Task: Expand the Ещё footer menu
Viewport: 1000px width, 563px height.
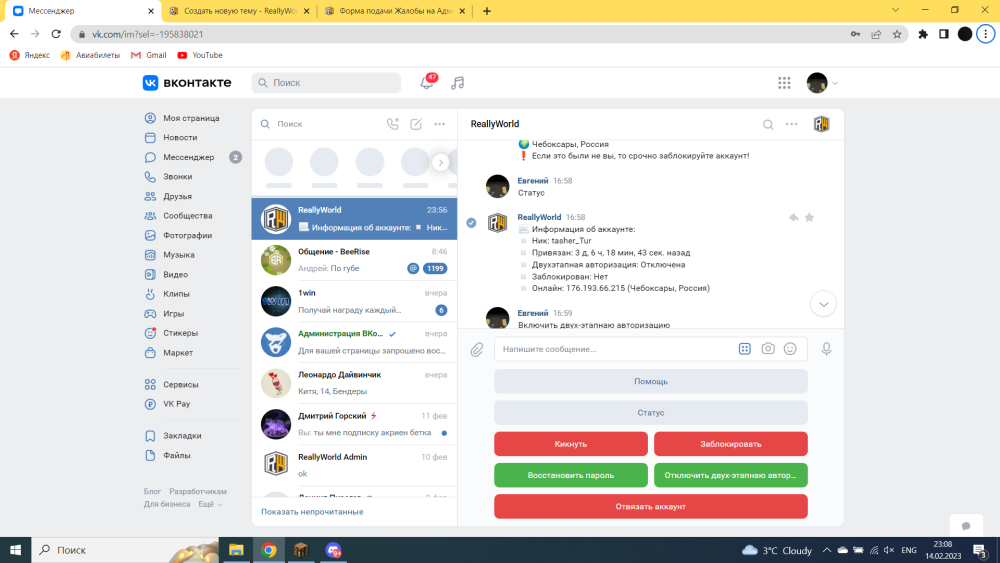Action: pyautogui.click(x=210, y=504)
